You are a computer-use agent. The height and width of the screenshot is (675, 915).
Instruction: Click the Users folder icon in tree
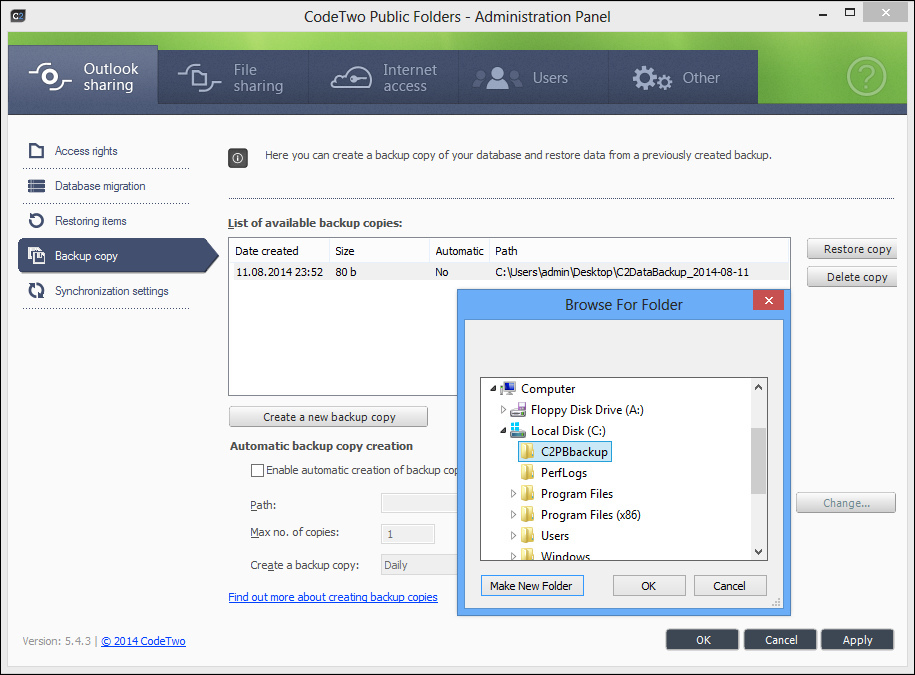(x=528, y=536)
